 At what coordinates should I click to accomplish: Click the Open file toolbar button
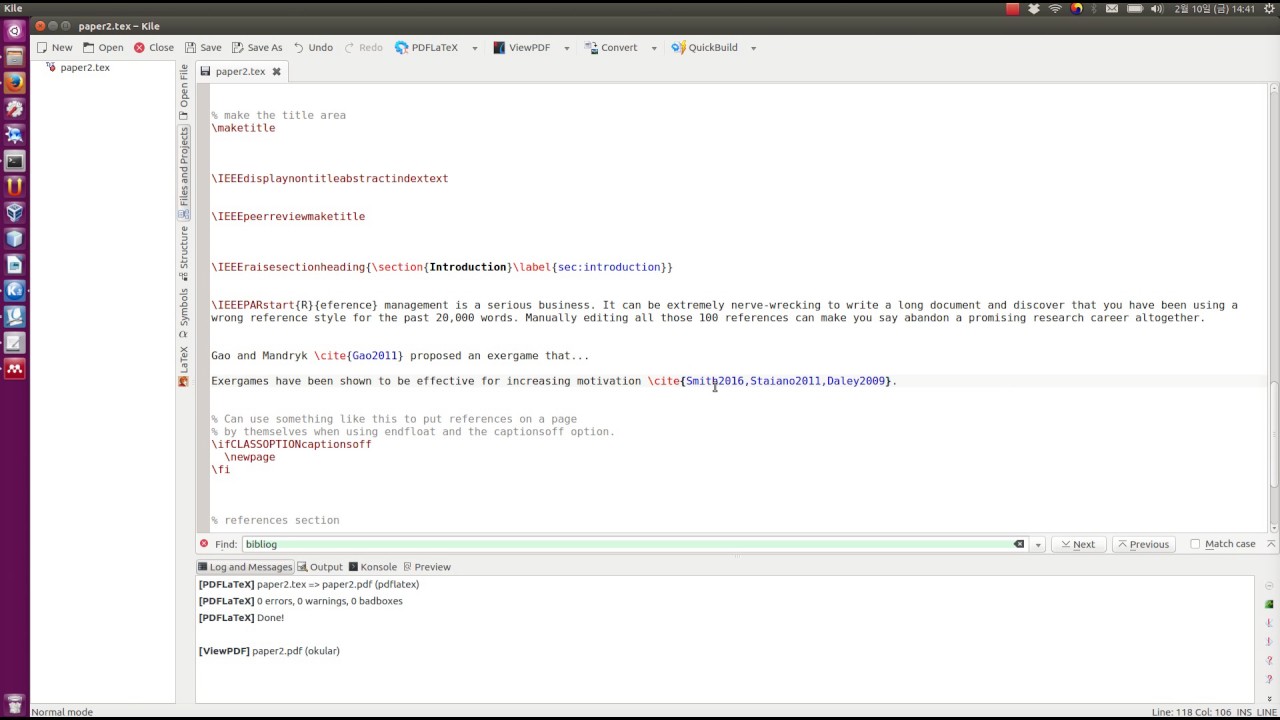click(104, 47)
